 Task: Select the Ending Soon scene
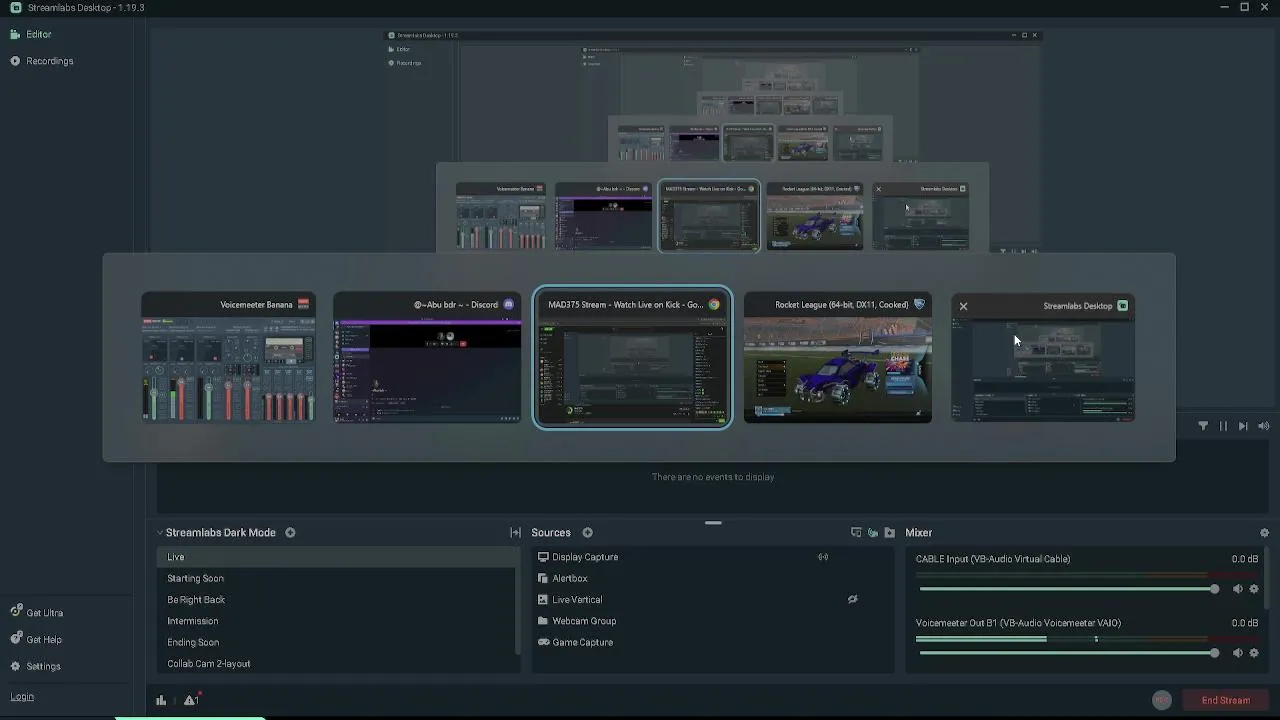(338, 642)
